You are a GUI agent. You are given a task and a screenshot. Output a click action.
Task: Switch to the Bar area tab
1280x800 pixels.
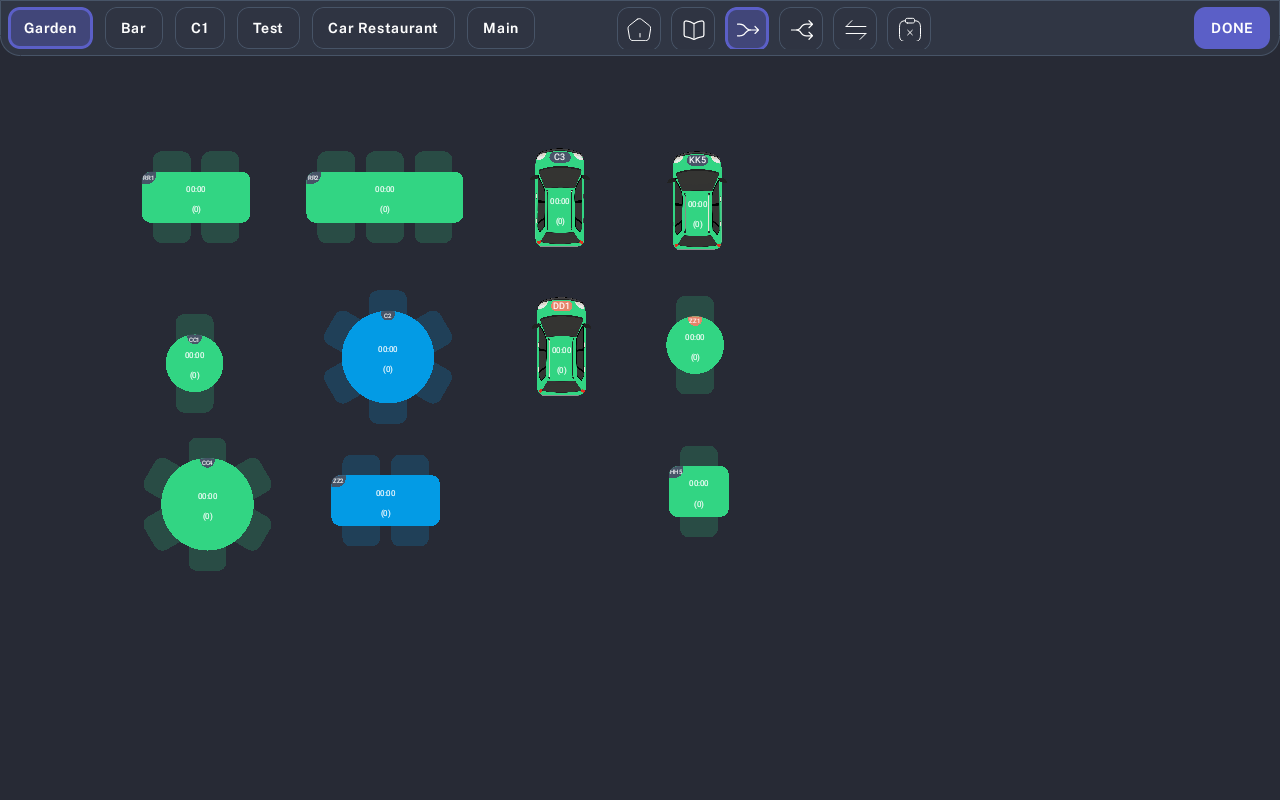point(134,28)
